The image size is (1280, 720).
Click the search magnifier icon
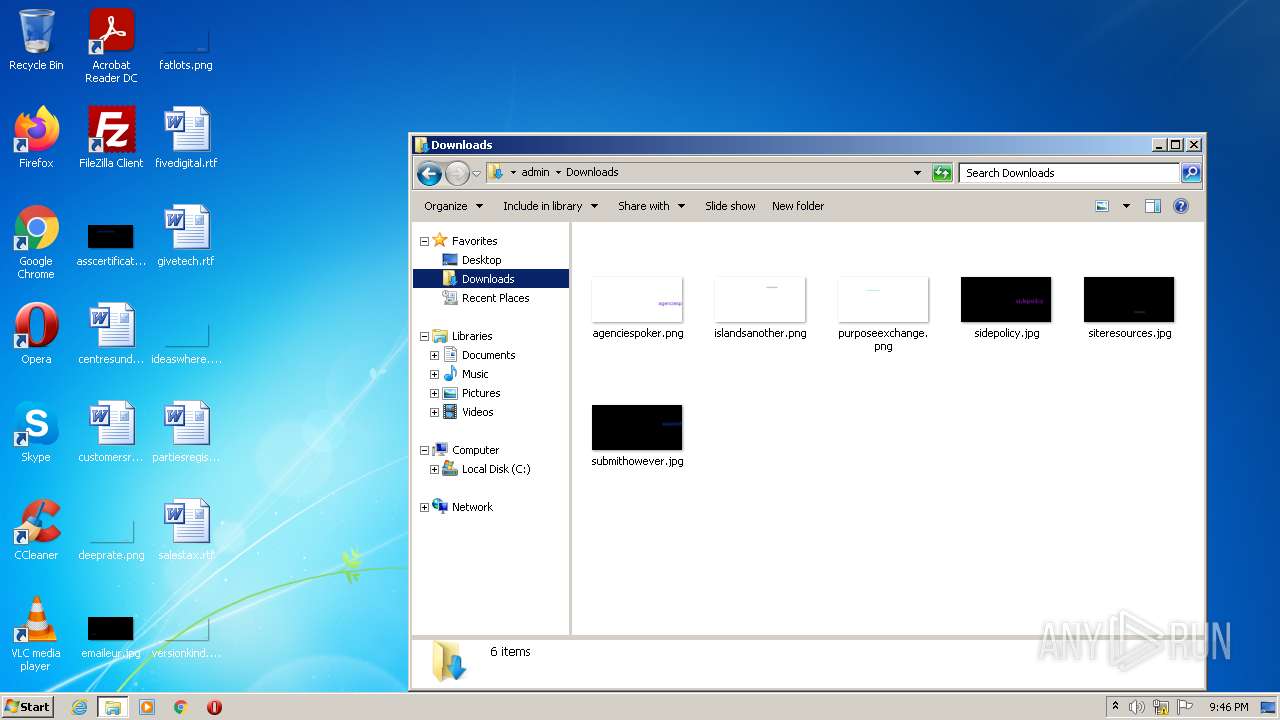(x=1190, y=173)
